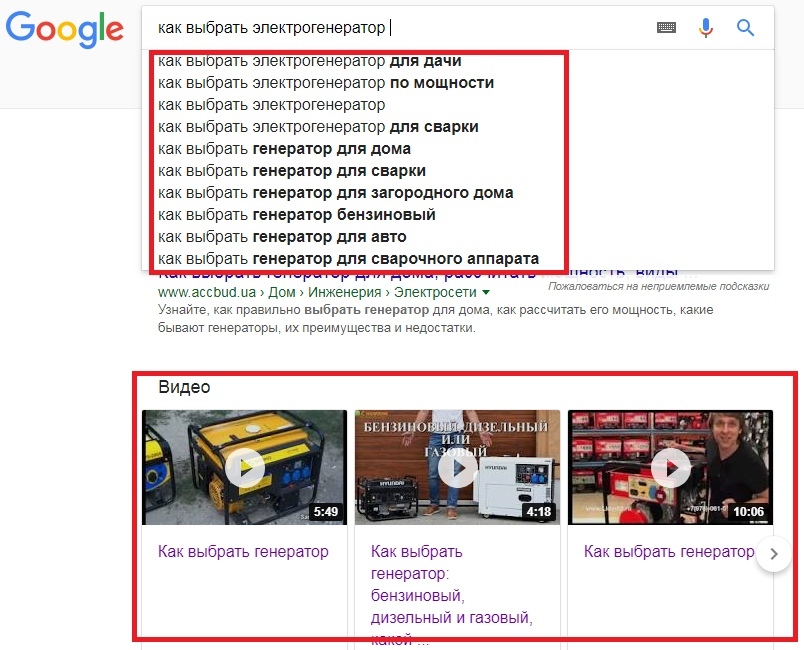The width and height of the screenshot is (804, 650).
Task: Pick suggestion "генератор для сварочного аппарата"
Action: tap(348, 259)
